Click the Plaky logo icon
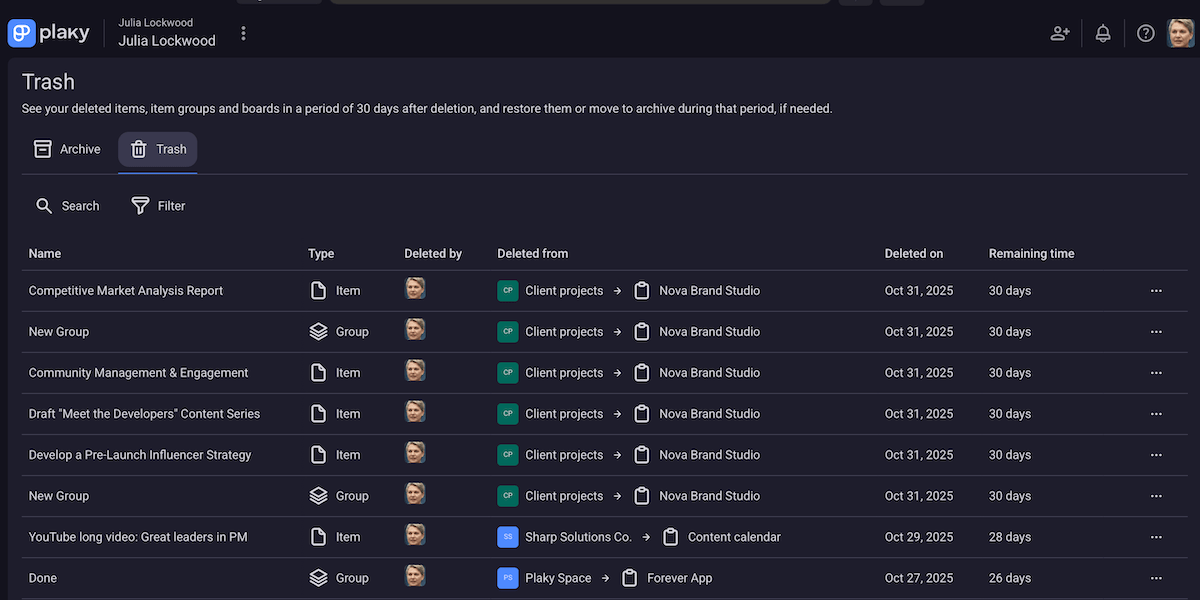This screenshot has width=1200, height=600. pyautogui.click(x=22, y=33)
